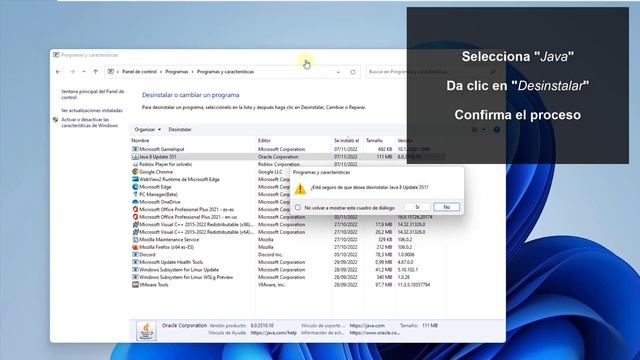
Task: Open Ver actualizaciones instaladas
Action: [92, 111]
